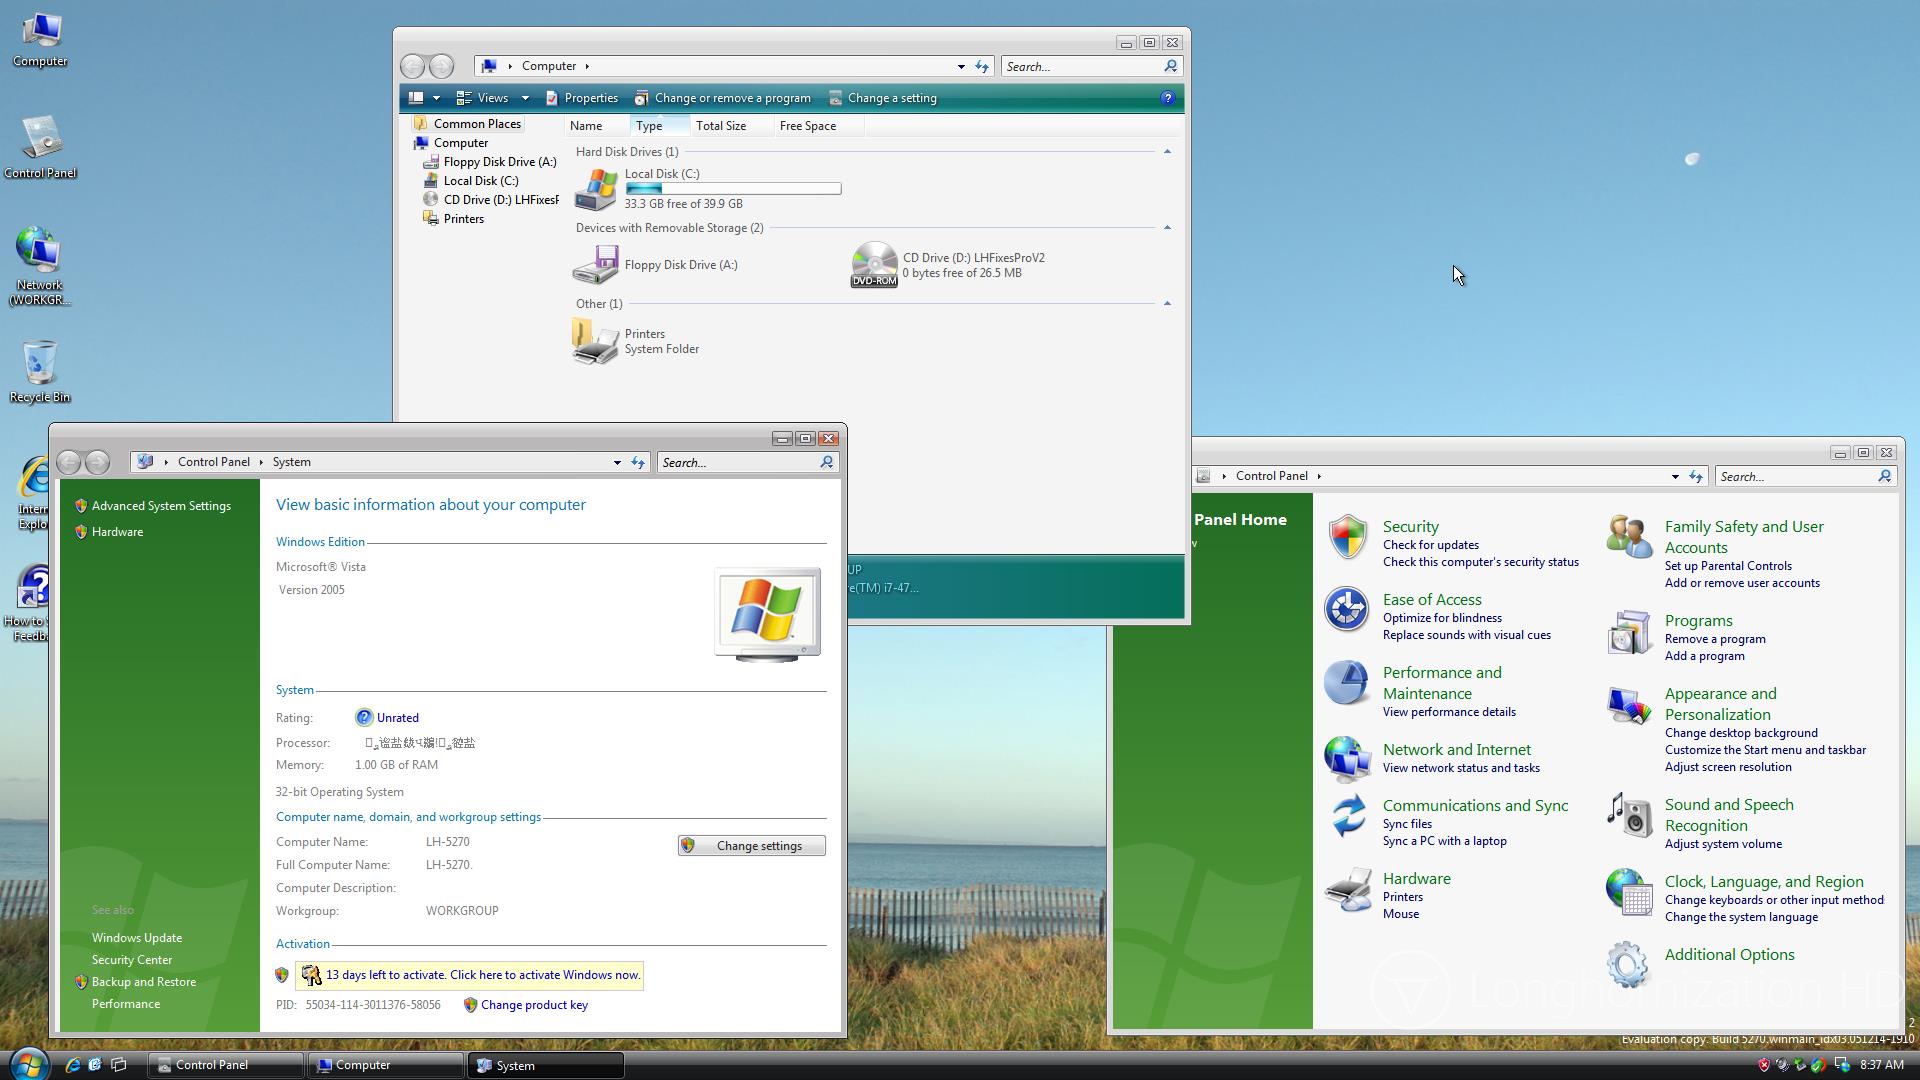Click the Ease of Access icon
This screenshot has height=1080, width=1920.
coord(1346,609)
